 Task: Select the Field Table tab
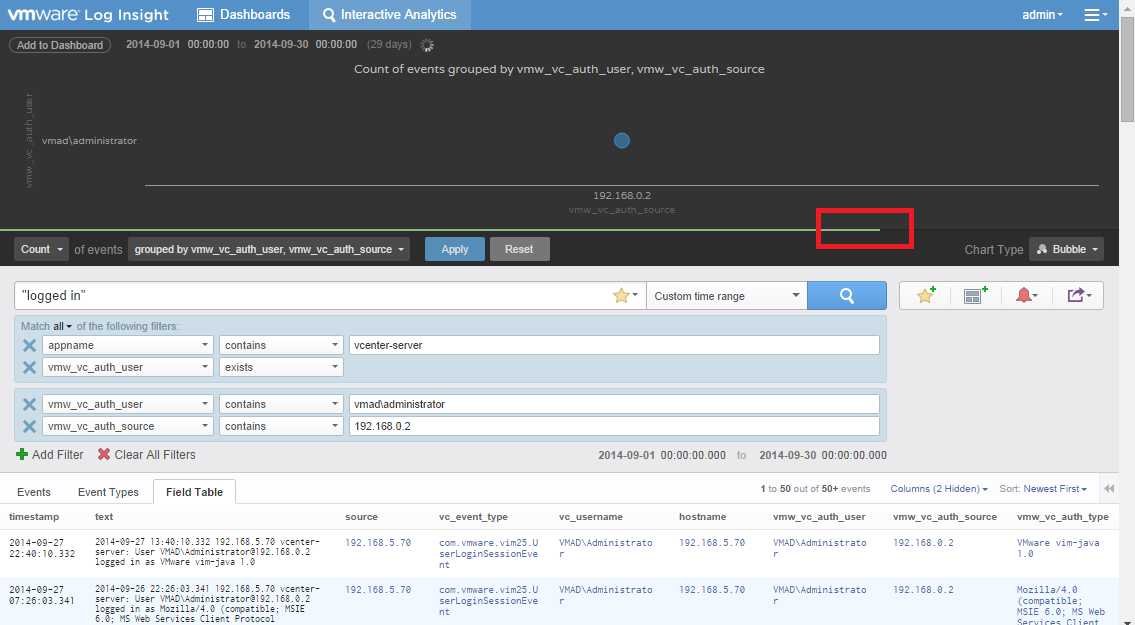click(x=195, y=492)
